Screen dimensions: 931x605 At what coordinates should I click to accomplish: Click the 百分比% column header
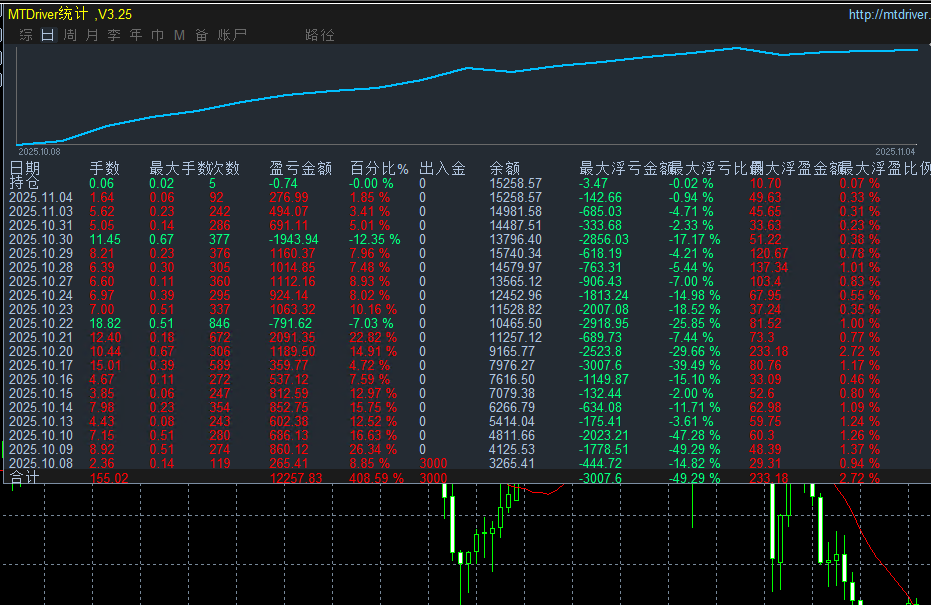click(x=379, y=168)
